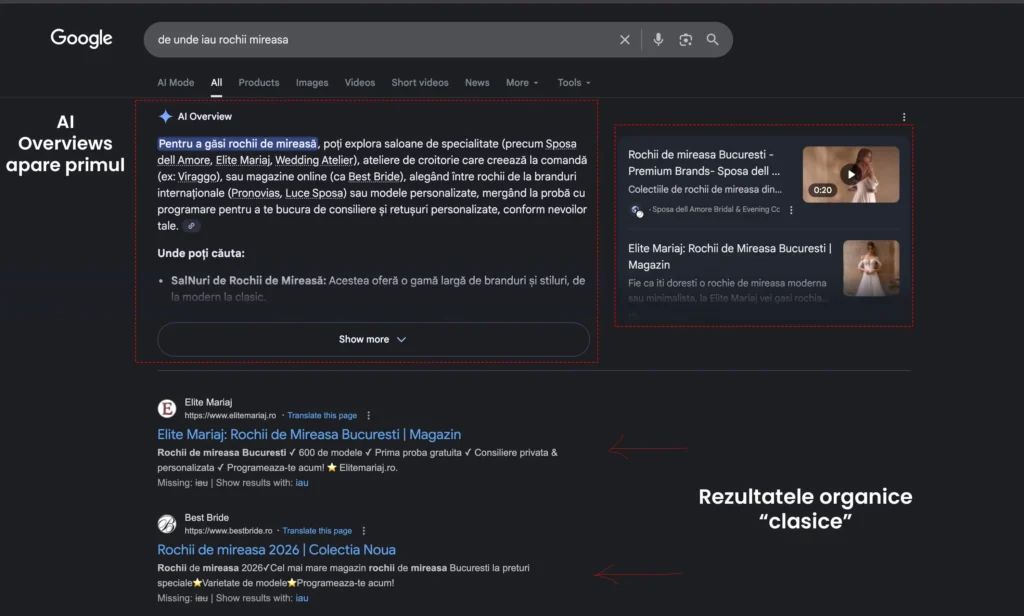Click the Wedding Atelier link in overview

315,160
